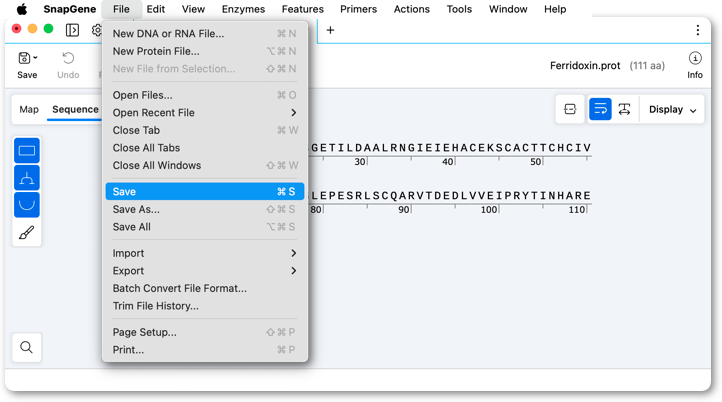Open the Window menu
Viewport: 722px width, 402px height.
coord(508,9)
